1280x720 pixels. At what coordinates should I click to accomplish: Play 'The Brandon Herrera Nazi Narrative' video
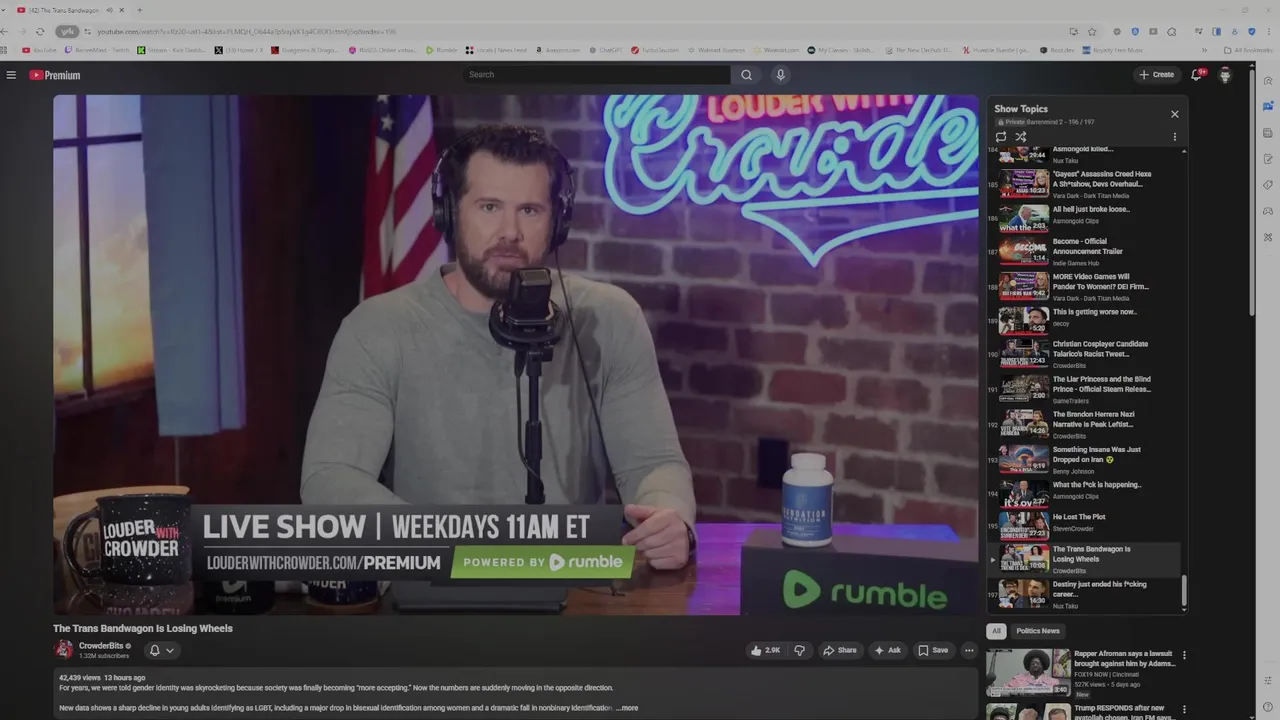point(1085,424)
